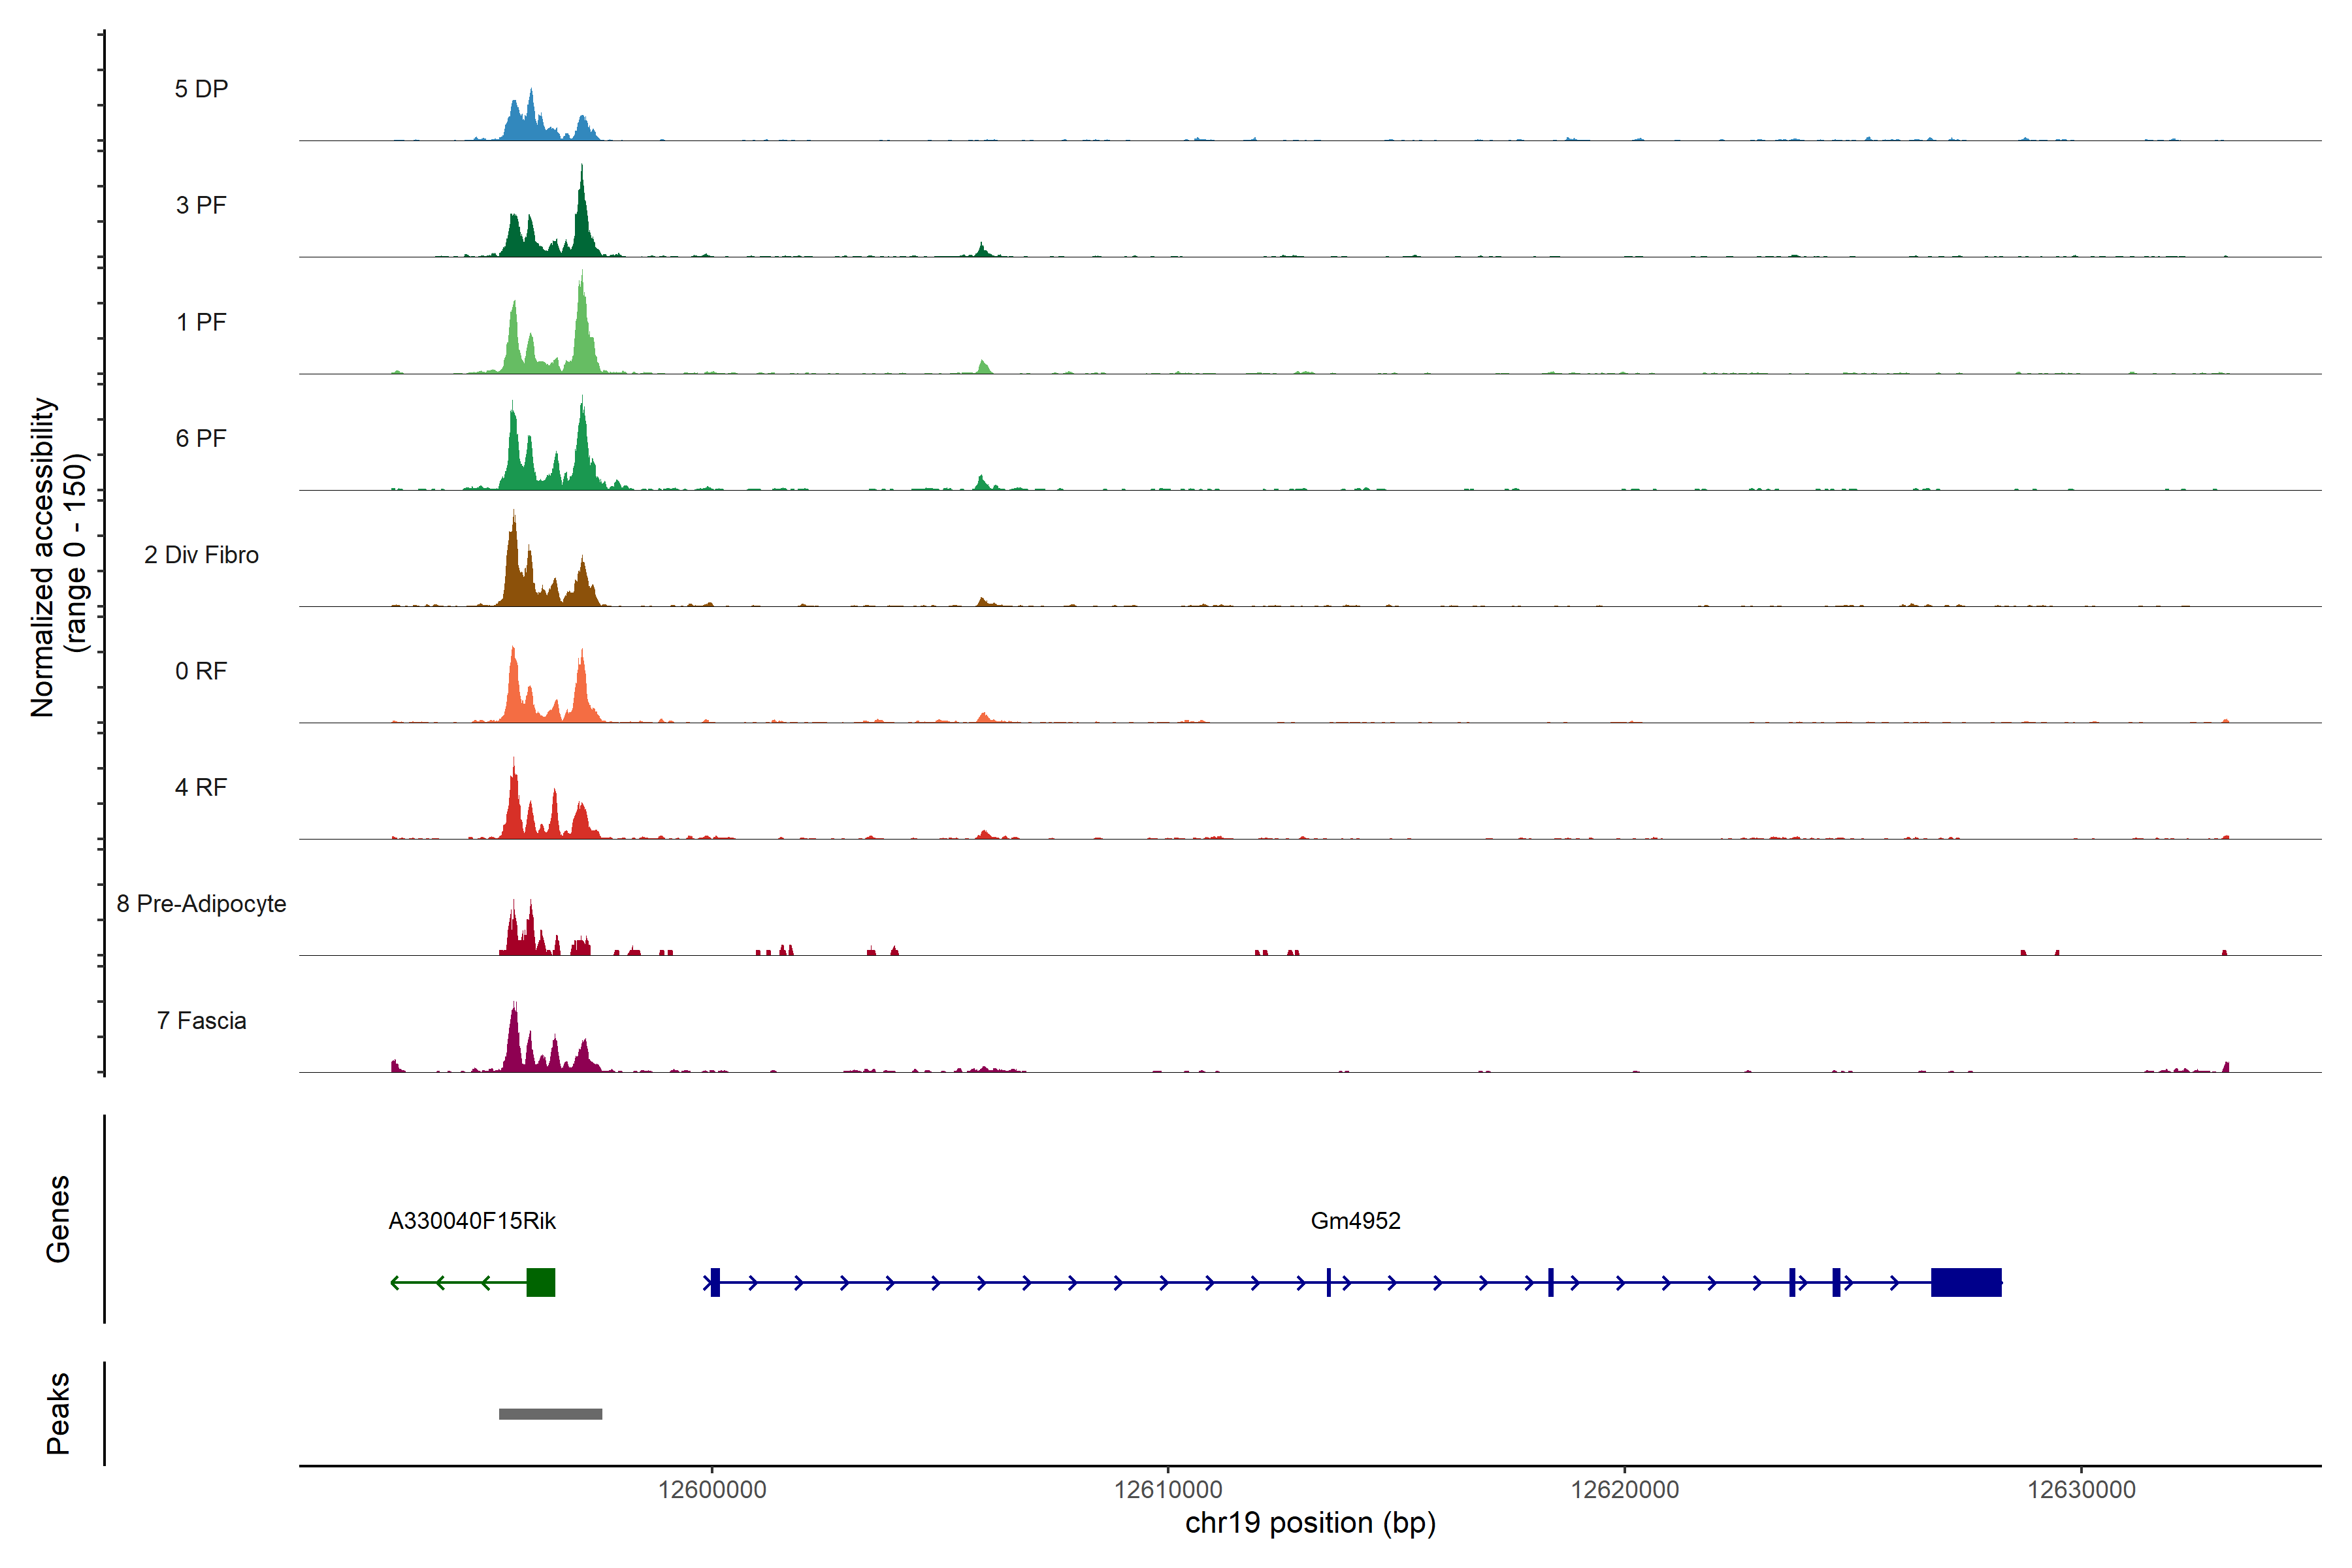This screenshot has width=2352, height=1568.
Task: Click the 12600000 axis tick label
Action: (712, 1490)
